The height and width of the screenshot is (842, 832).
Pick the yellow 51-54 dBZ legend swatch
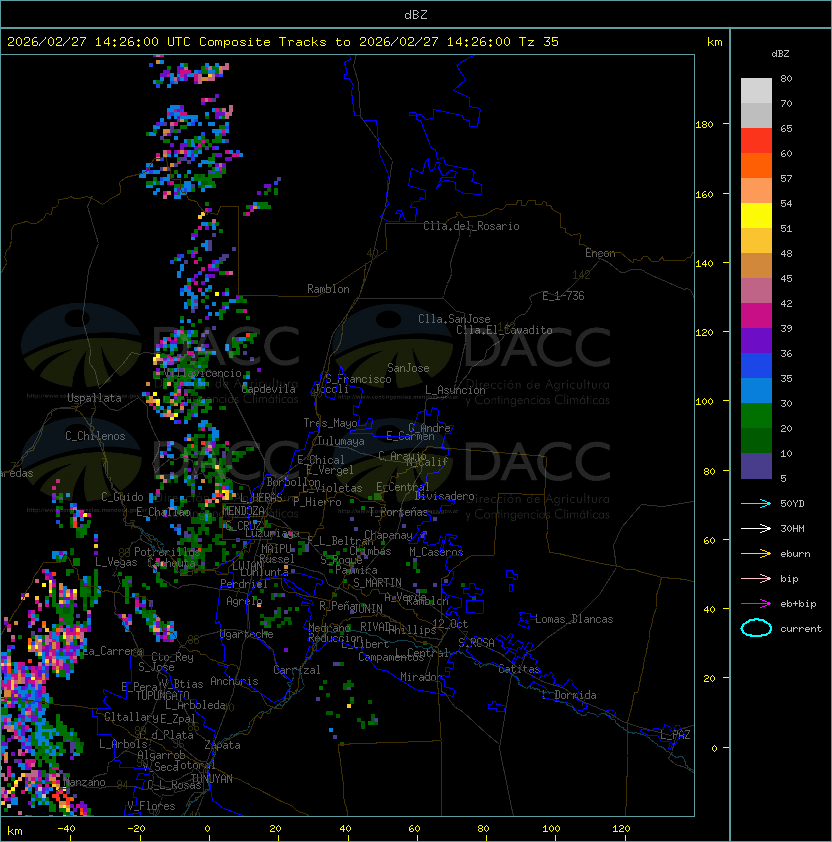click(x=756, y=215)
